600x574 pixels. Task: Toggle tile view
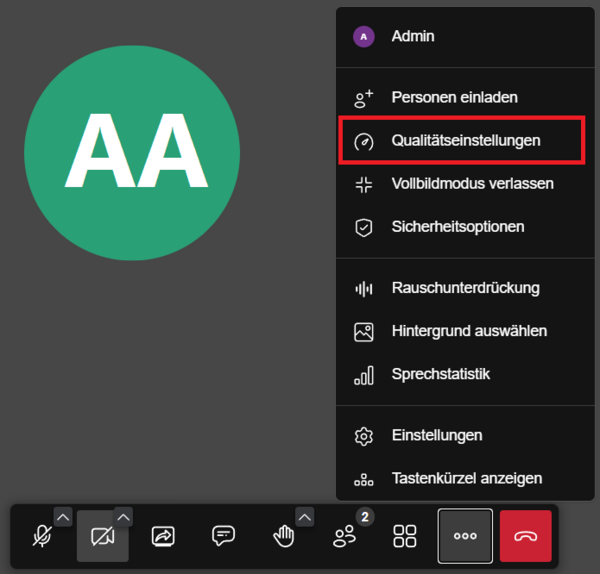pos(405,536)
